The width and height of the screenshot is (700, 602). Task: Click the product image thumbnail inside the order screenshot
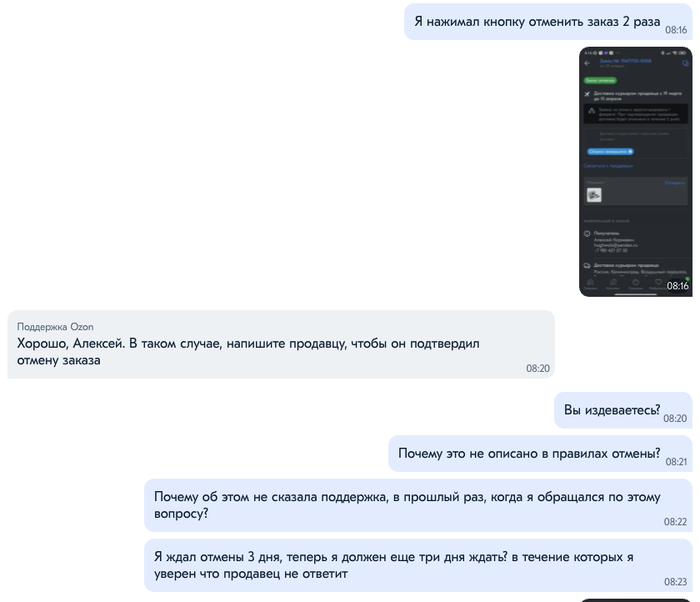(594, 195)
